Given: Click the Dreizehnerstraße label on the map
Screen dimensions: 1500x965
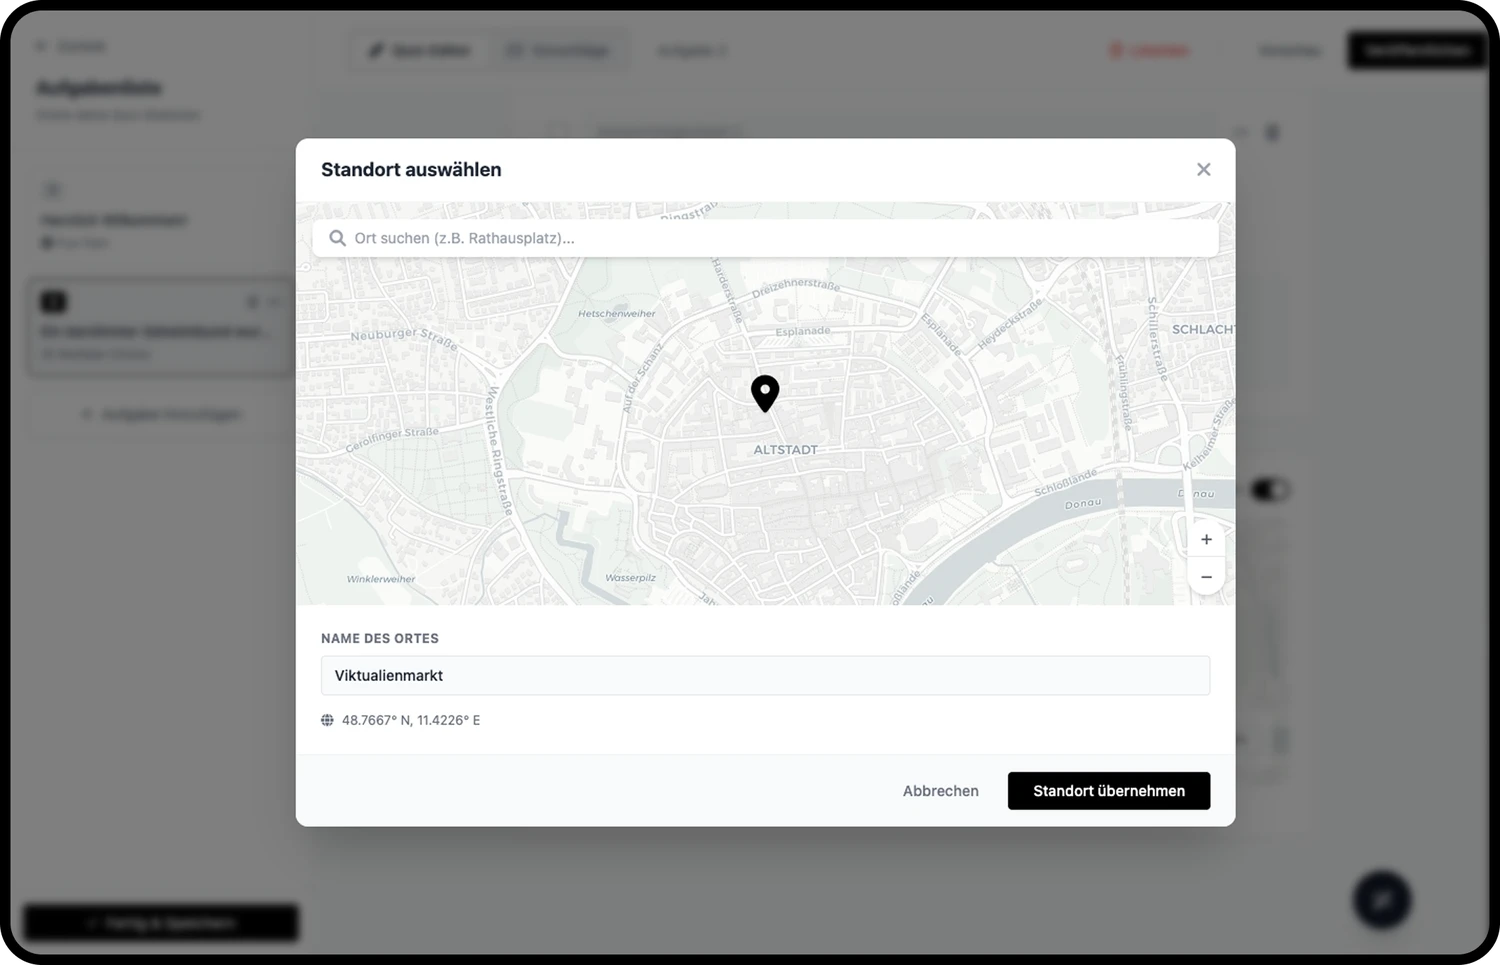Looking at the screenshot, I should tap(796, 287).
